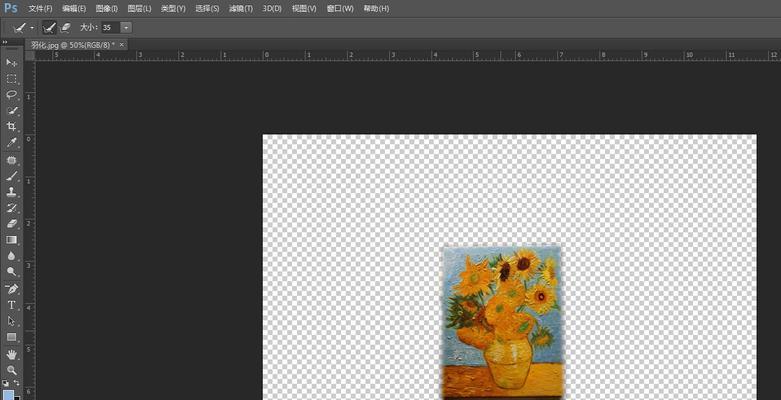Swap foreground and background colors
The height and width of the screenshot is (400, 781).
click(x=16, y=383)
